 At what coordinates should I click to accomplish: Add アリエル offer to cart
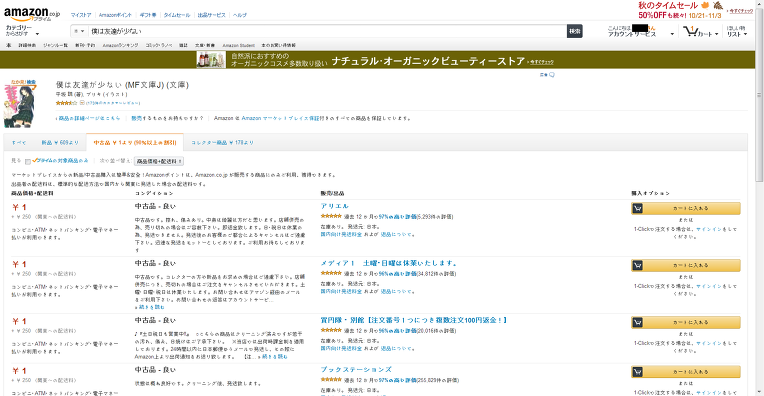tap(686, 208)
